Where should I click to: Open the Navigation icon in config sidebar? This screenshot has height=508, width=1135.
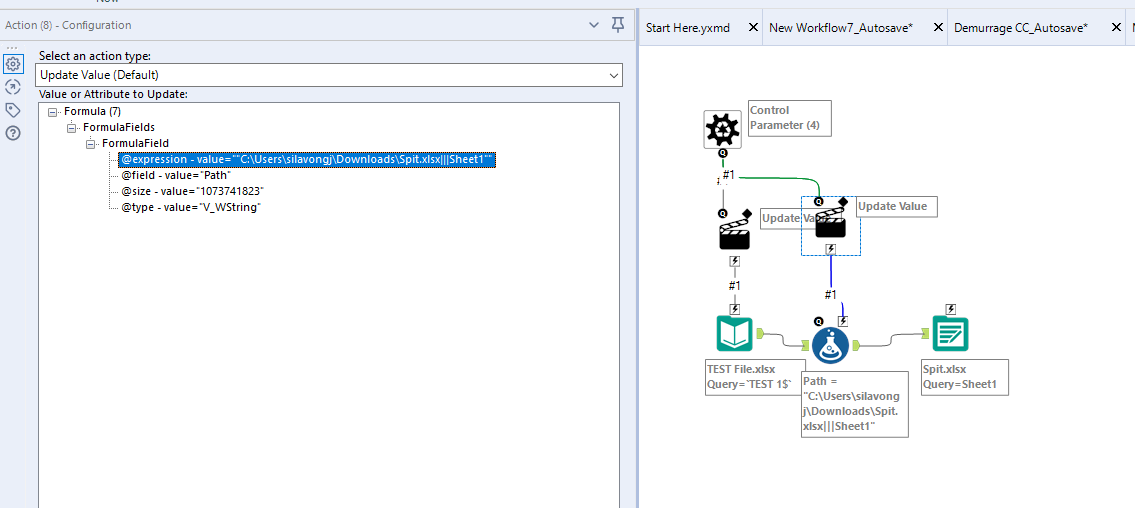[x=13, y=87]
